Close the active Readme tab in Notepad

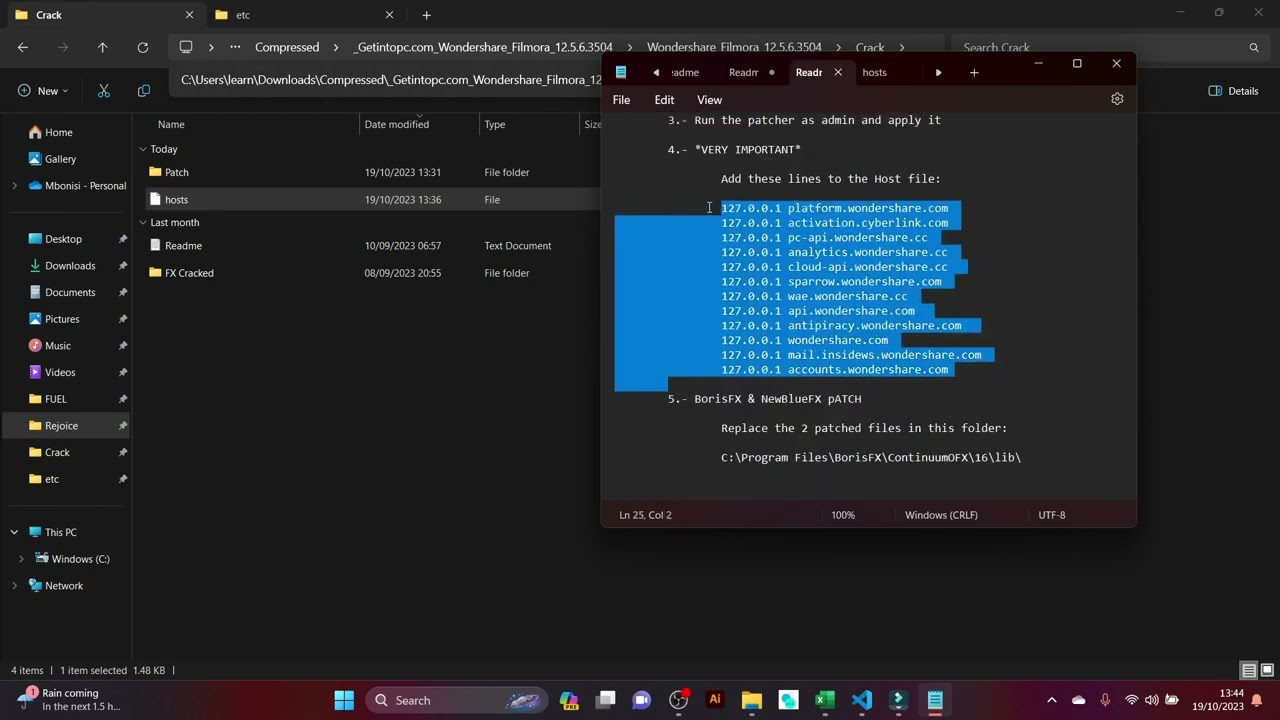click(838, 72)
